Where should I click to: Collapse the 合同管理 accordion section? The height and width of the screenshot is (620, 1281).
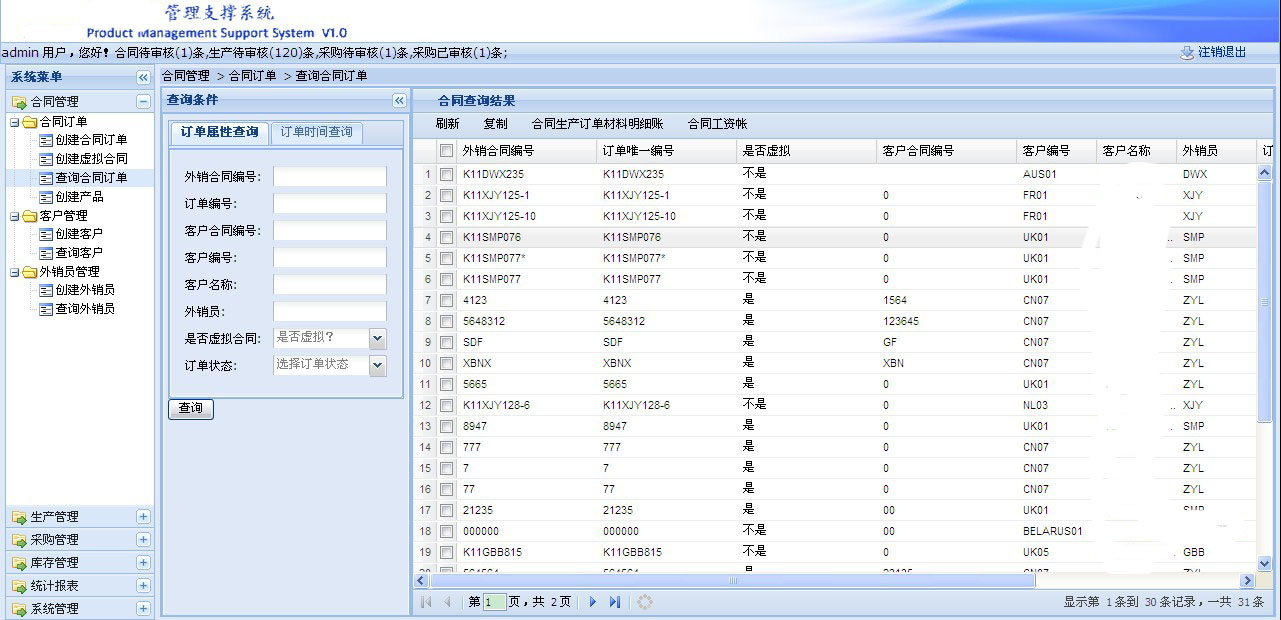pos(143,102)
